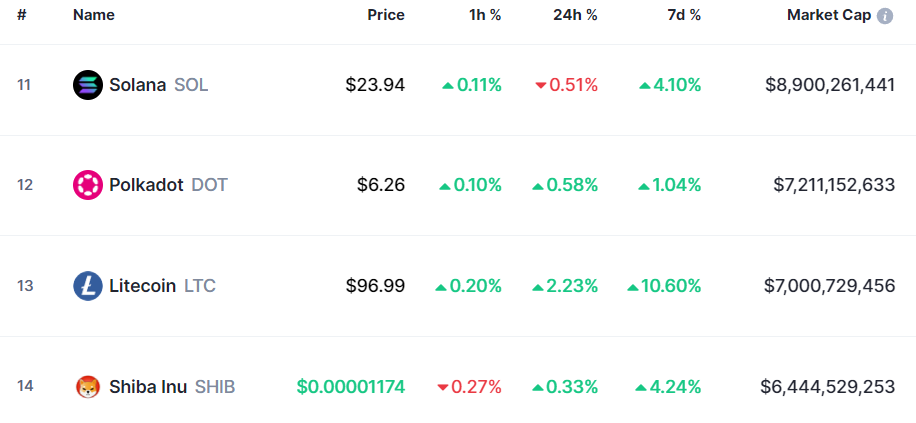Open the Shiba Inu name link
The height and width of the screenshot is (423, 916).
click(148, 387)
